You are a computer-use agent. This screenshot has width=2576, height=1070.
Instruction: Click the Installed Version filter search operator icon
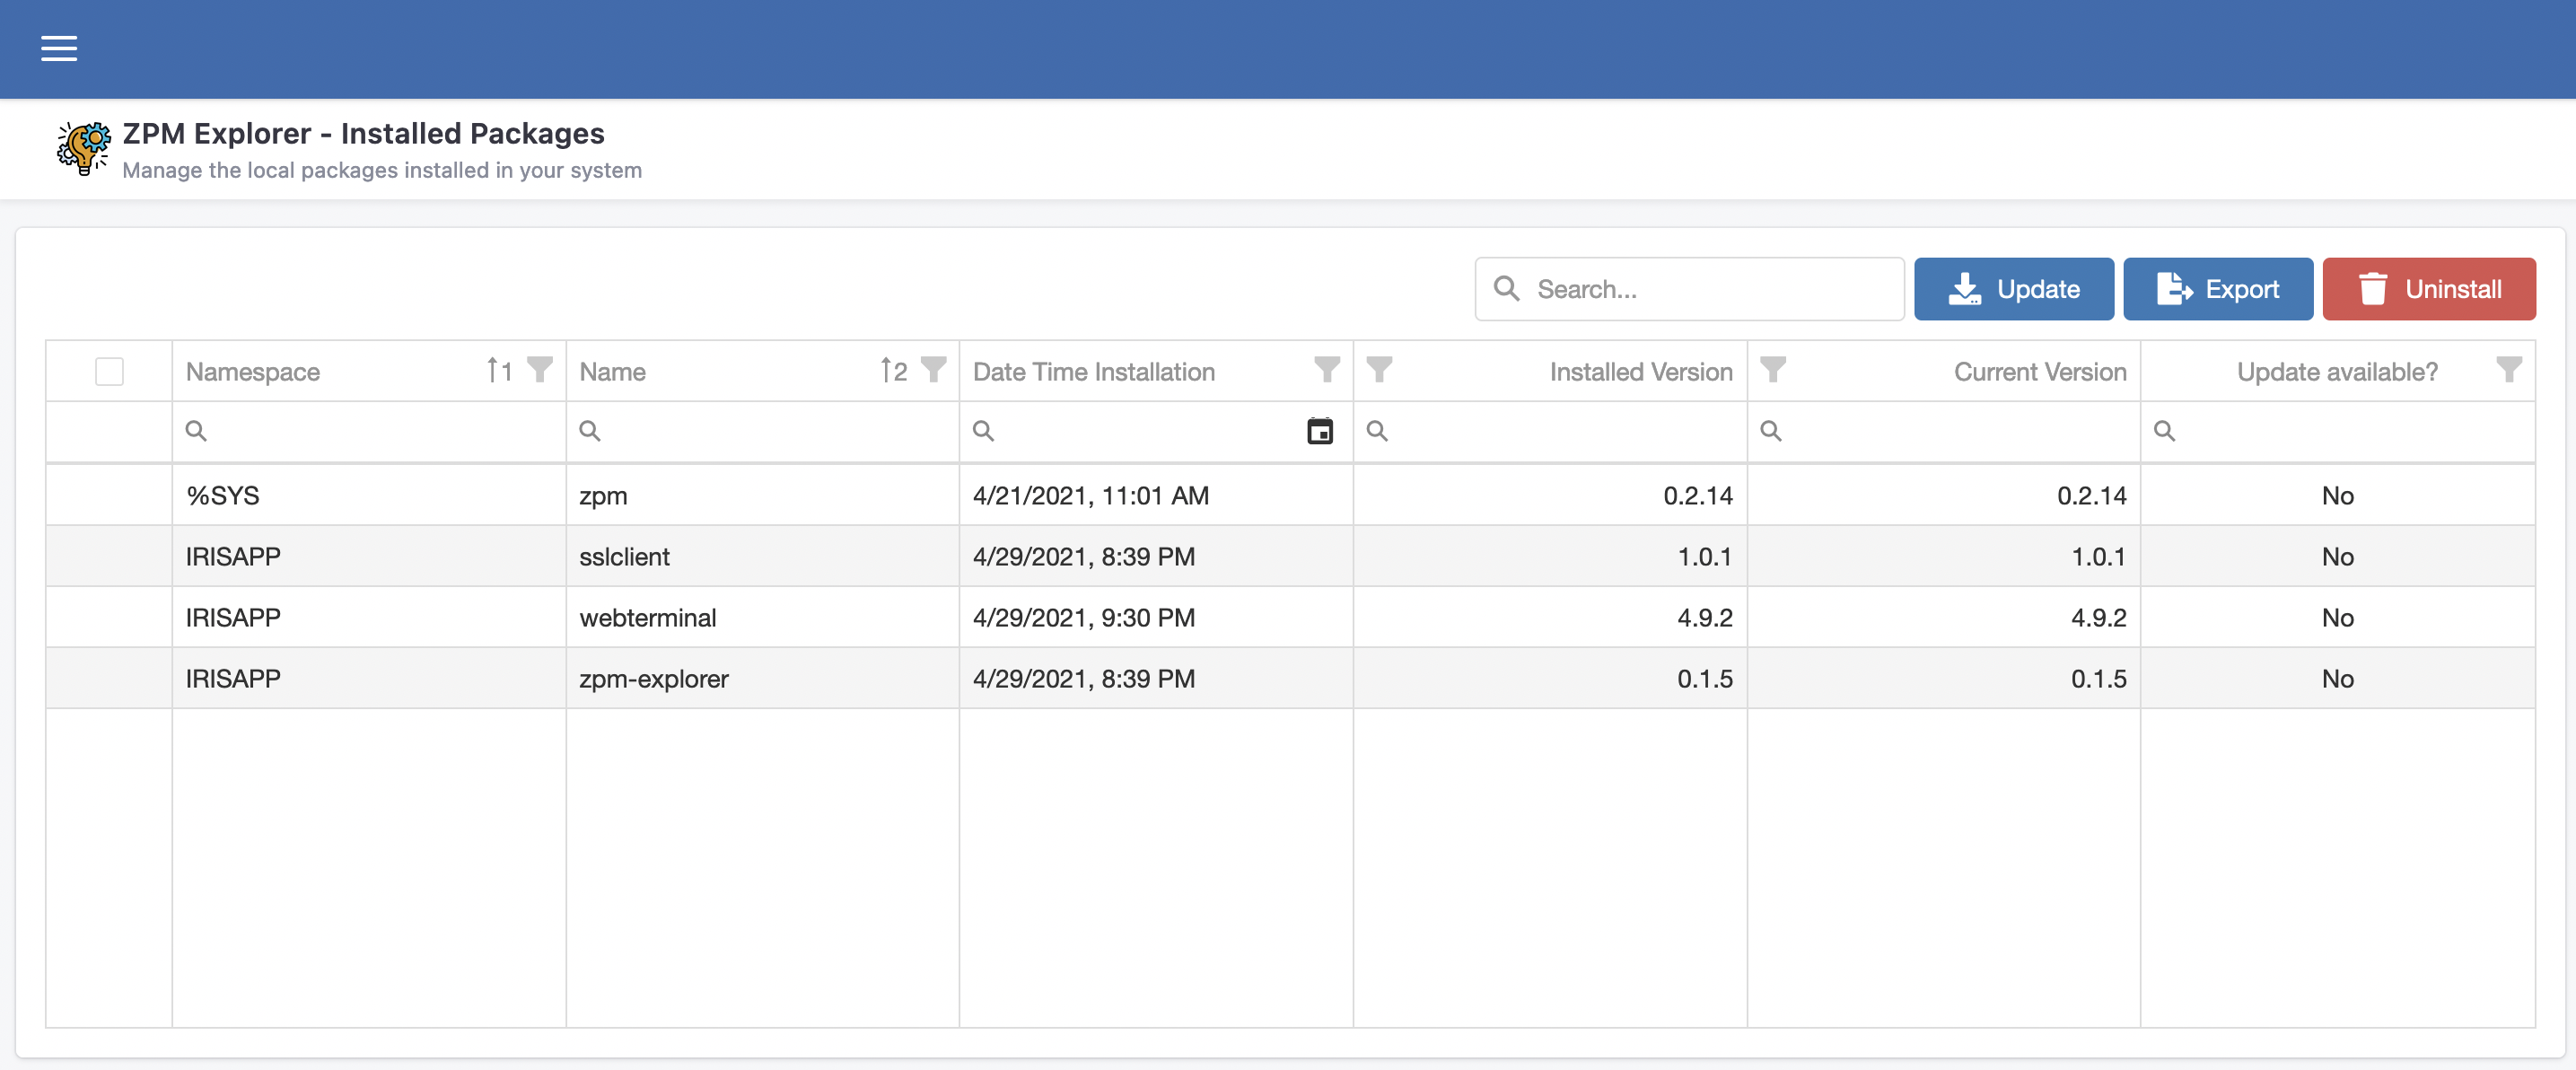coord(1377,431)
